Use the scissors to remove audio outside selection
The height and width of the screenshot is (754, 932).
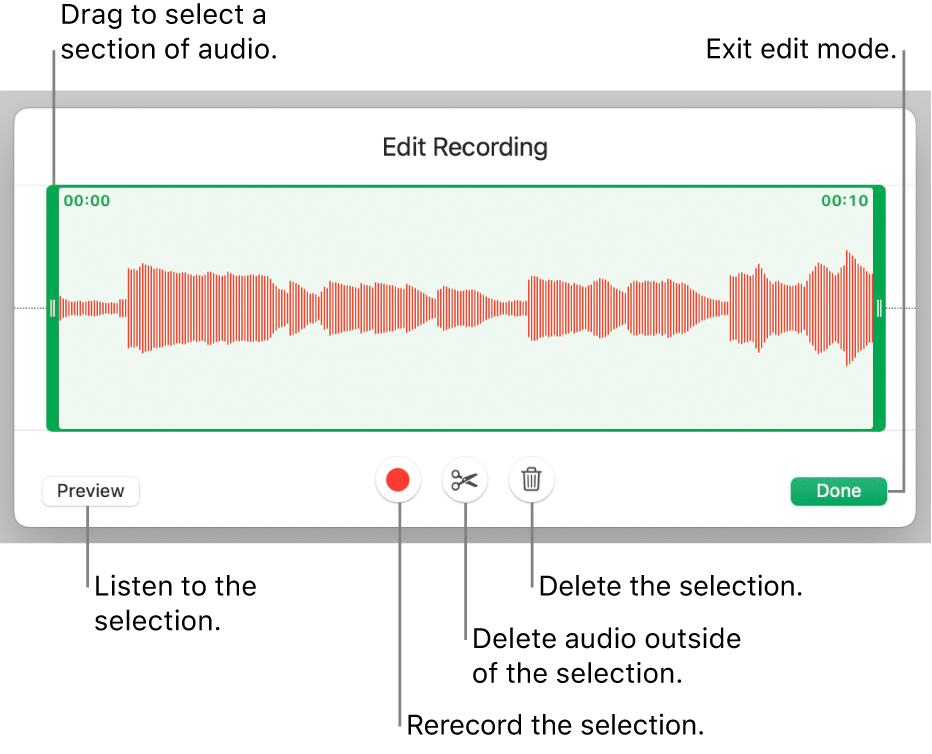click(x=465, y=480)
